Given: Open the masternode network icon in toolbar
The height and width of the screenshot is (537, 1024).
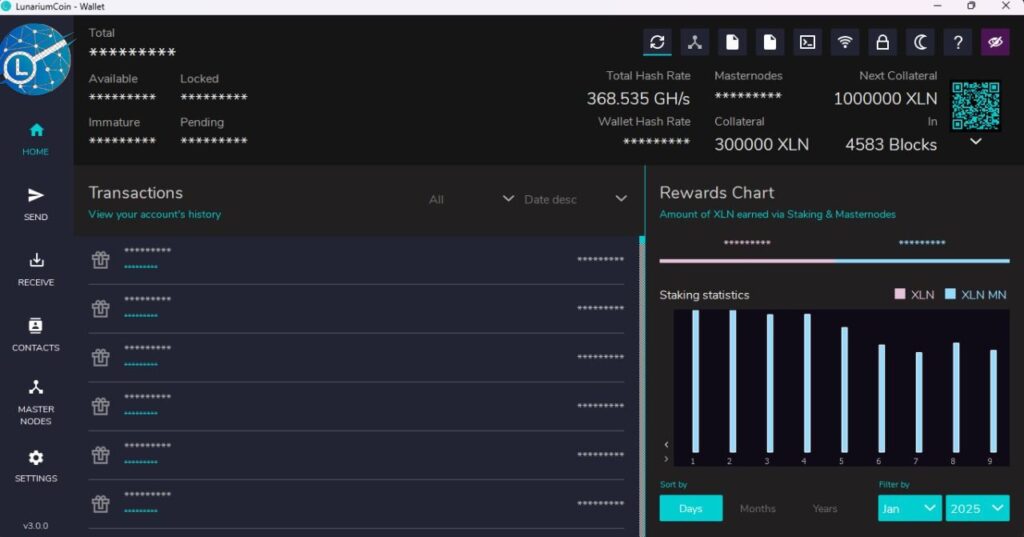Looking at the screenshot, I should (695, 42).
